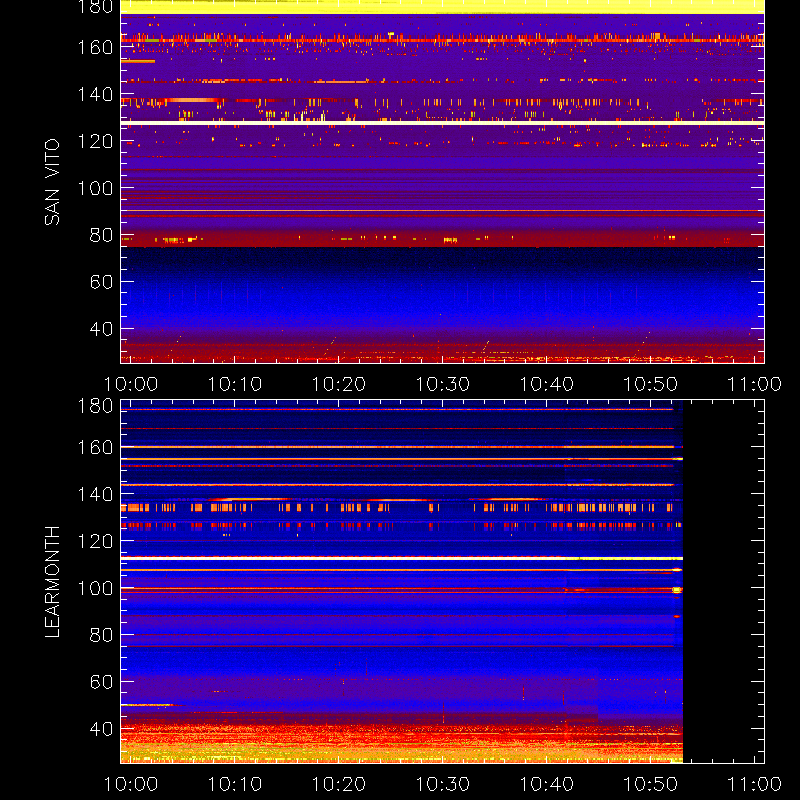Select the 80 tick label on Learmonth plot
The image size is (800, 800).
101,635
